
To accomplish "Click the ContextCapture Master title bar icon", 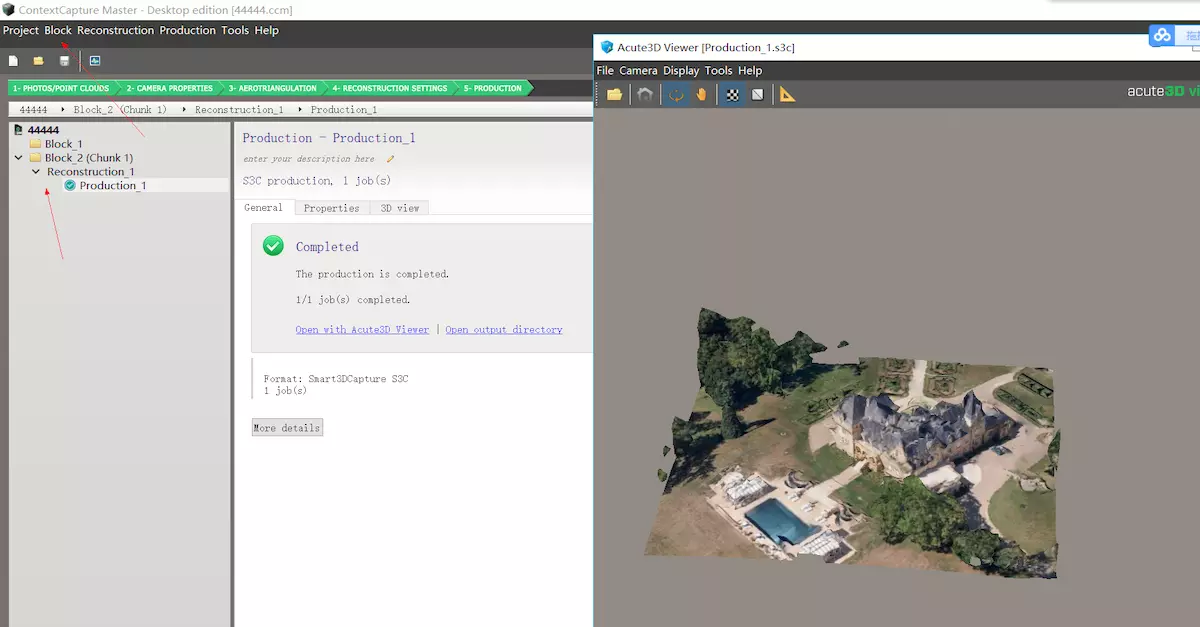I will 8,10.
